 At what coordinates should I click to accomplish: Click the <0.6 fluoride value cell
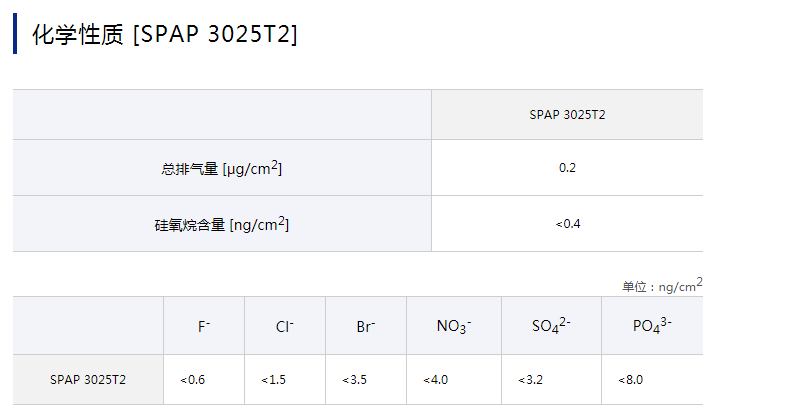click(193, 380)
